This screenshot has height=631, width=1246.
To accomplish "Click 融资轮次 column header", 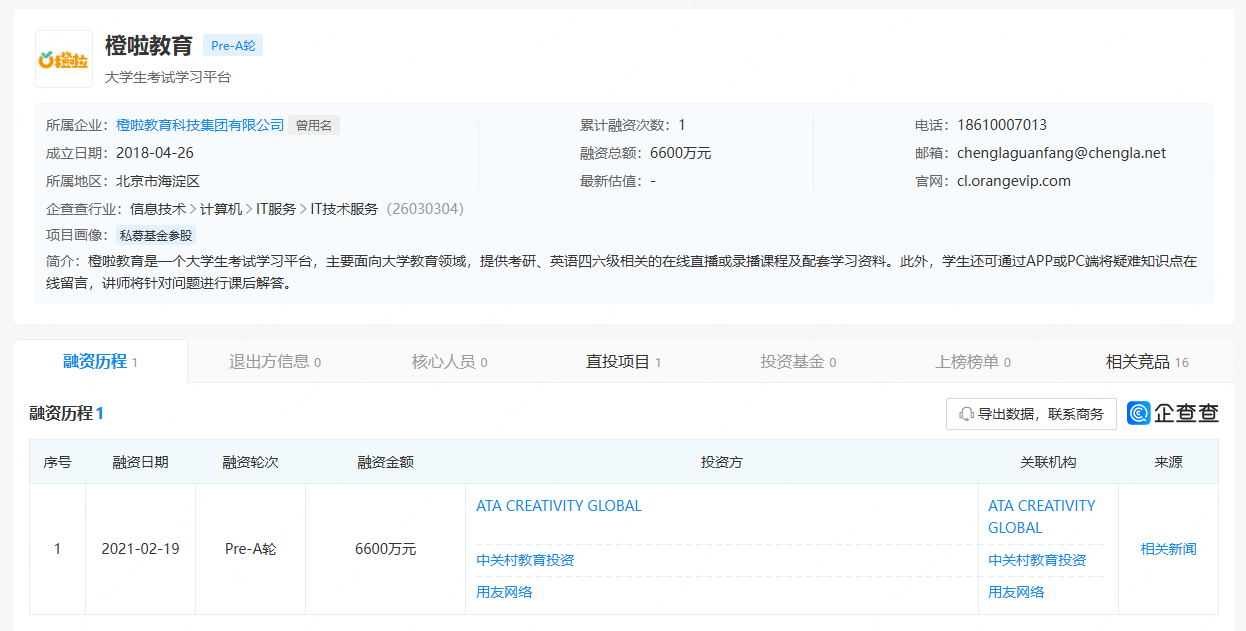I will [250, 462].
